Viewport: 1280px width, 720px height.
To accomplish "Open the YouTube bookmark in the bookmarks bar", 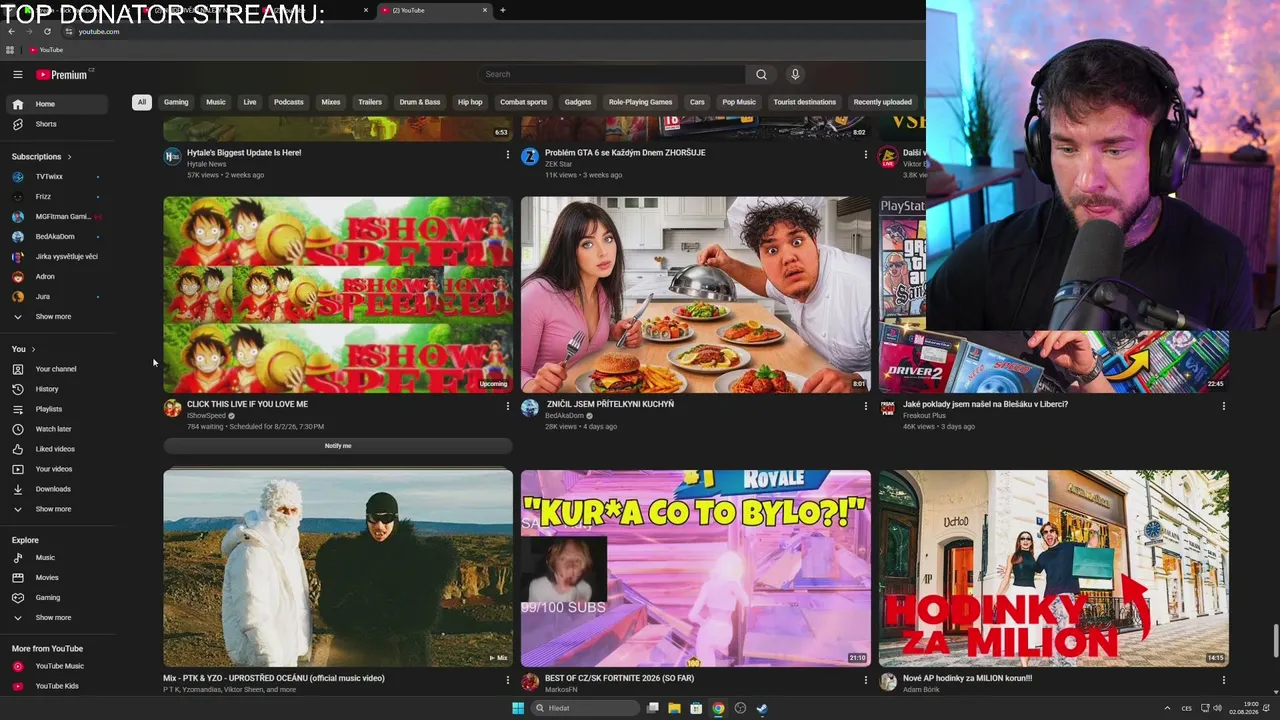I will click(x=46, y=50).
